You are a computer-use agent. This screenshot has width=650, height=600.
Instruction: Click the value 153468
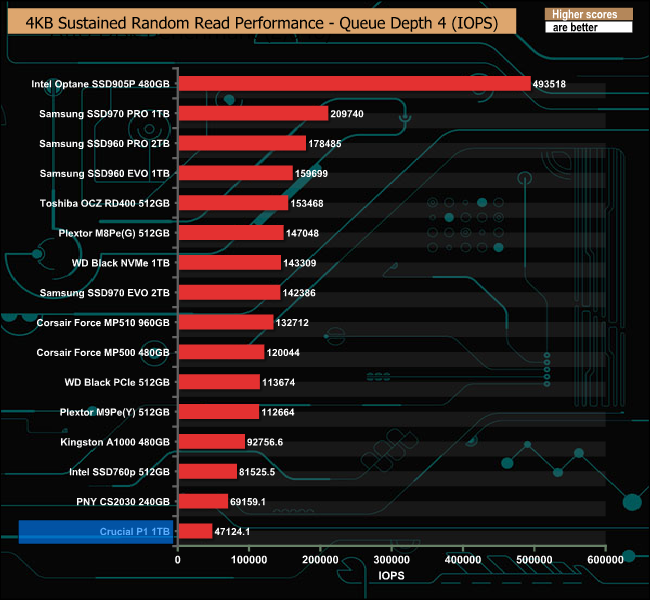pyautogui.click(x=307, y=204)
